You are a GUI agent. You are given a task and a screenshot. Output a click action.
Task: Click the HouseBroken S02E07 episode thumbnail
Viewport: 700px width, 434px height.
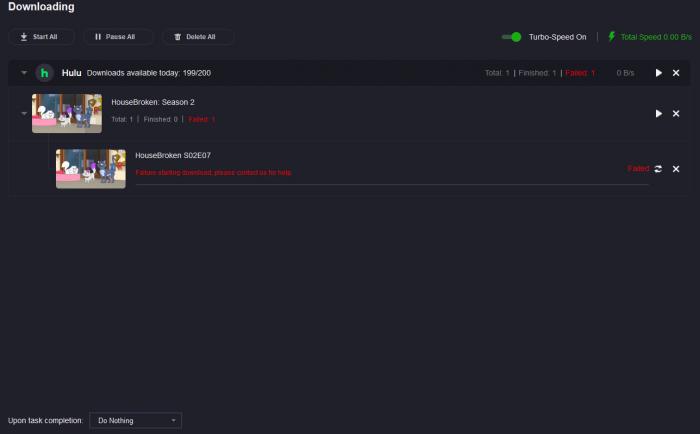[x=91, y=169]
